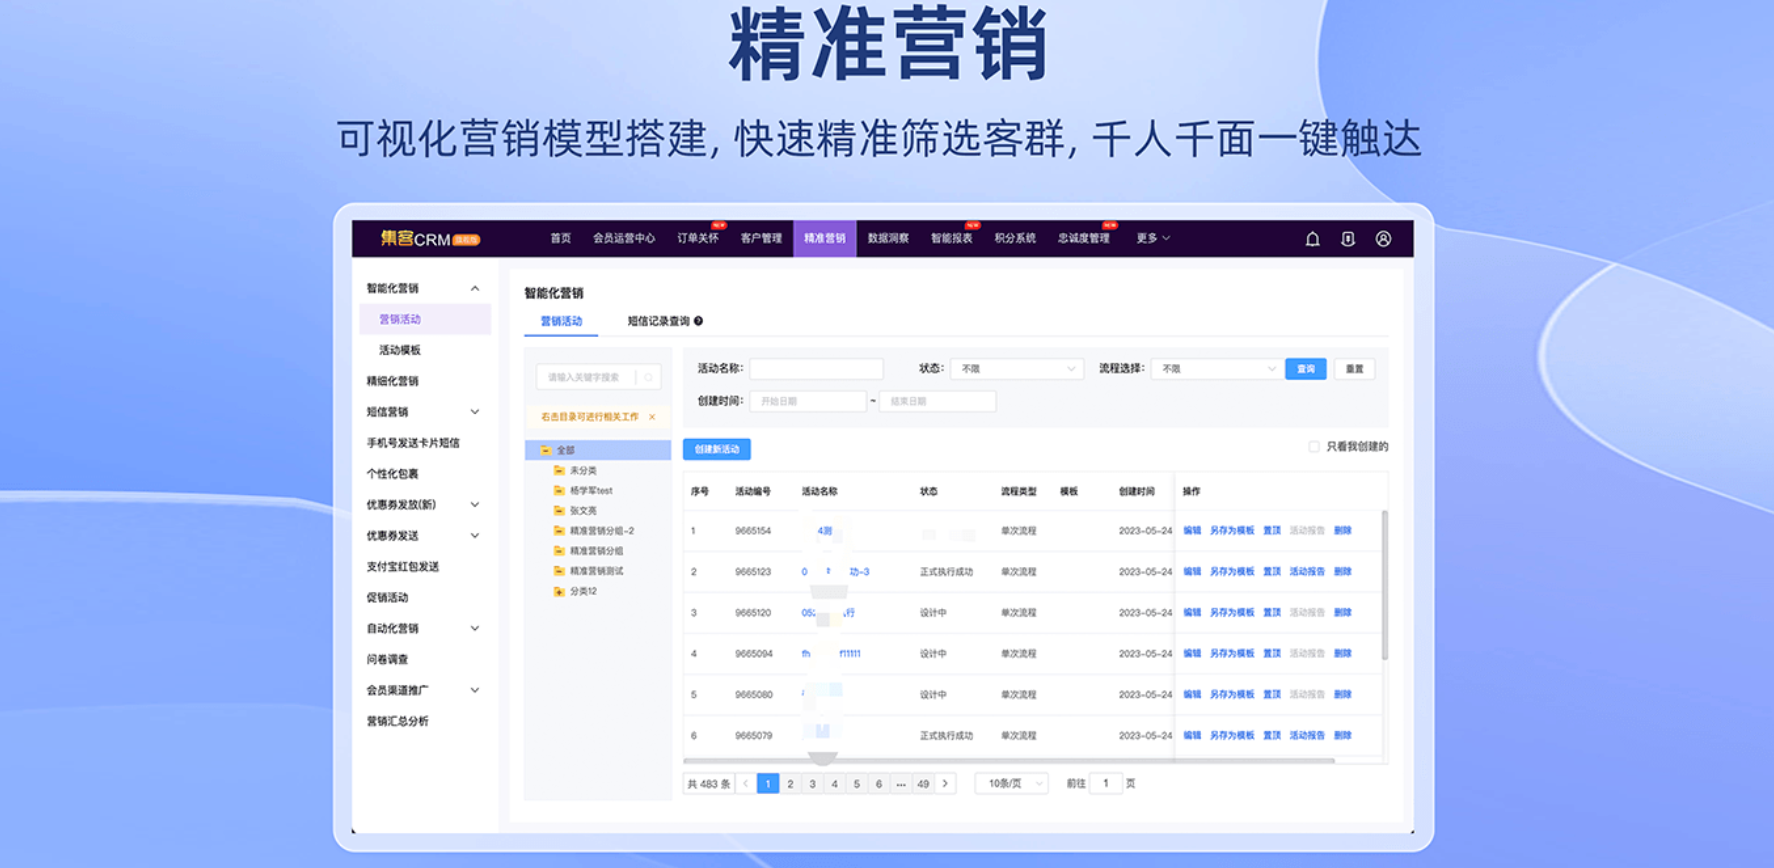Go to previous page arrow in pagination

point(745,784)
